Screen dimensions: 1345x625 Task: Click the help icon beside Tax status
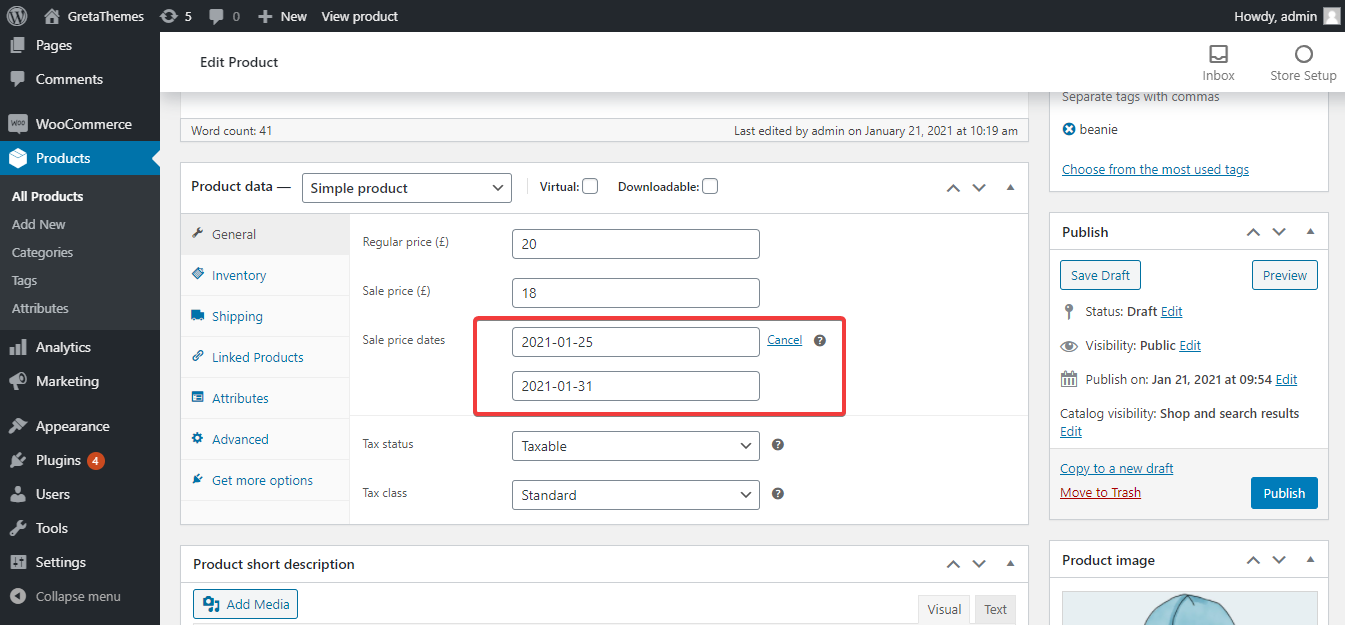(x=777, y=444)
